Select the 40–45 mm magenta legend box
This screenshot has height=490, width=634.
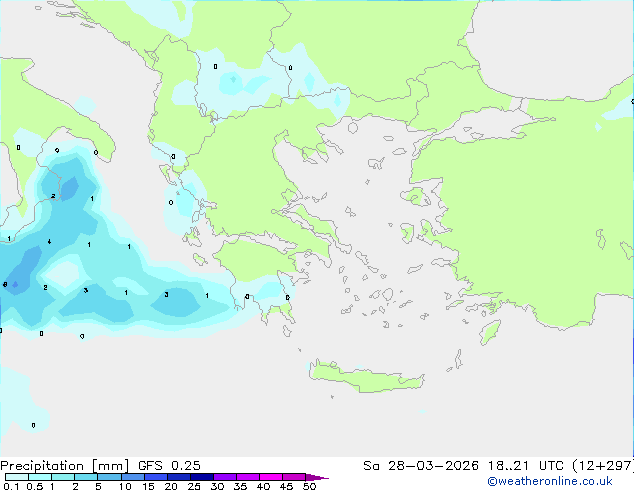coord(271,477)
